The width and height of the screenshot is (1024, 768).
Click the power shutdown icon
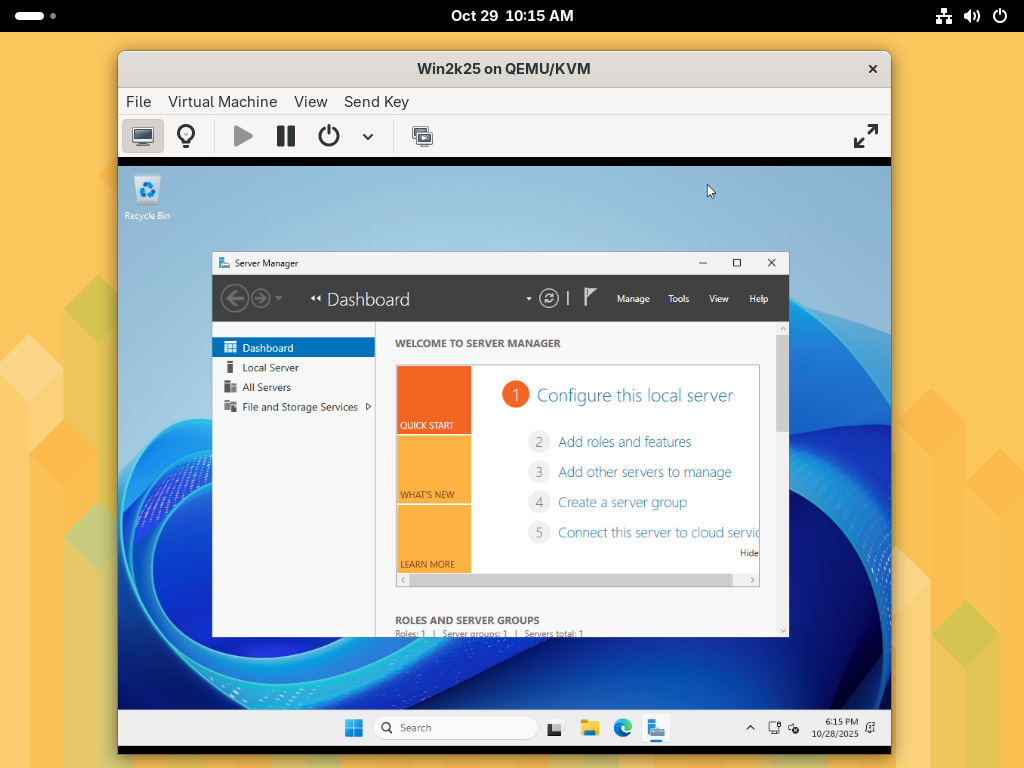tap(329, 136)
